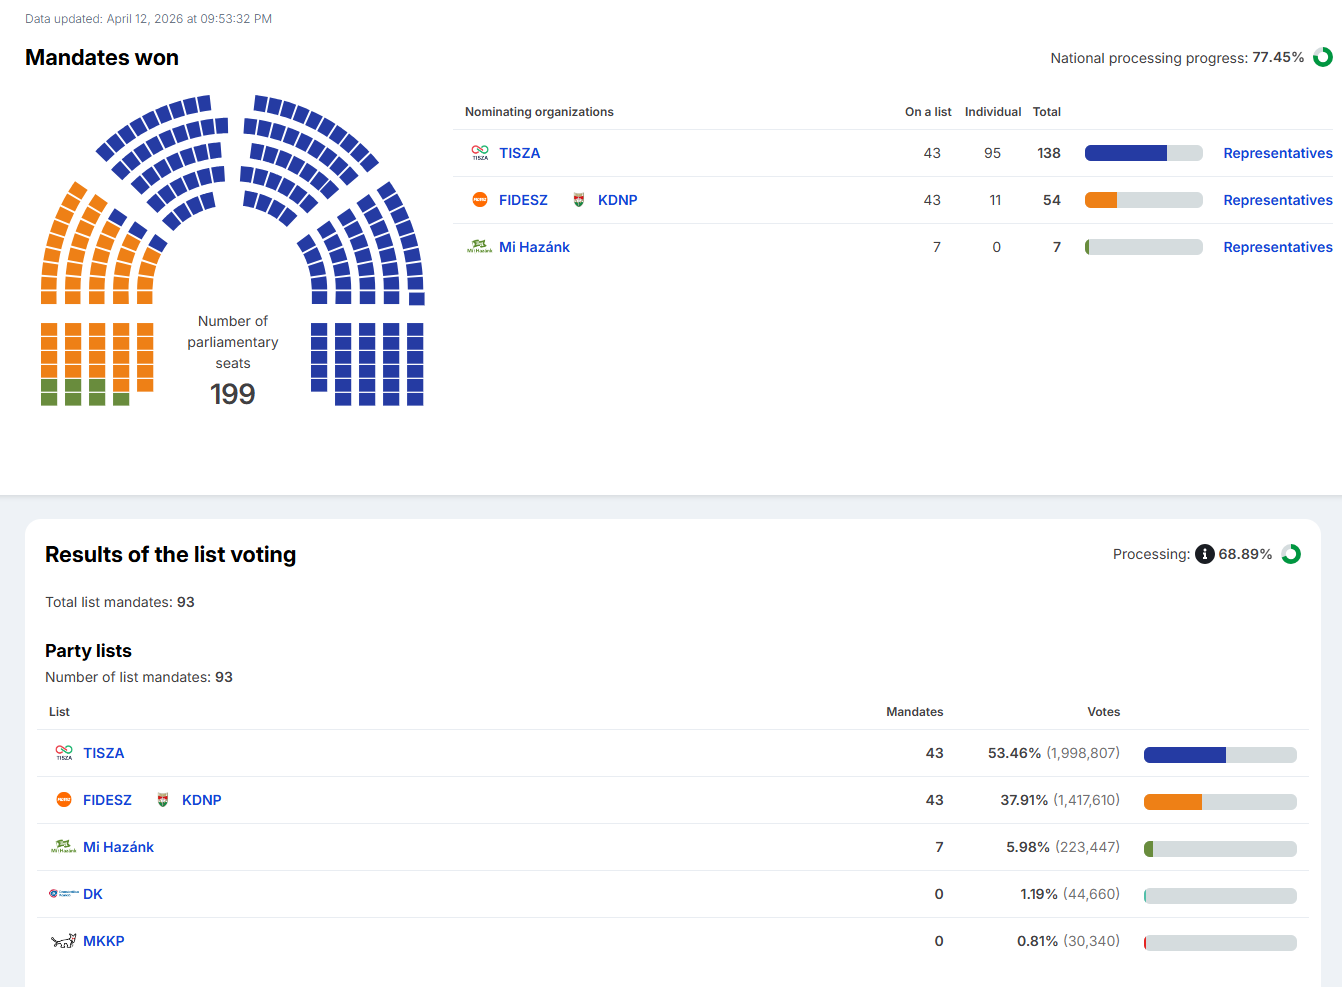
Task: Click the KDNP crest icon in party lists
Action: click(x=162, y=800)
